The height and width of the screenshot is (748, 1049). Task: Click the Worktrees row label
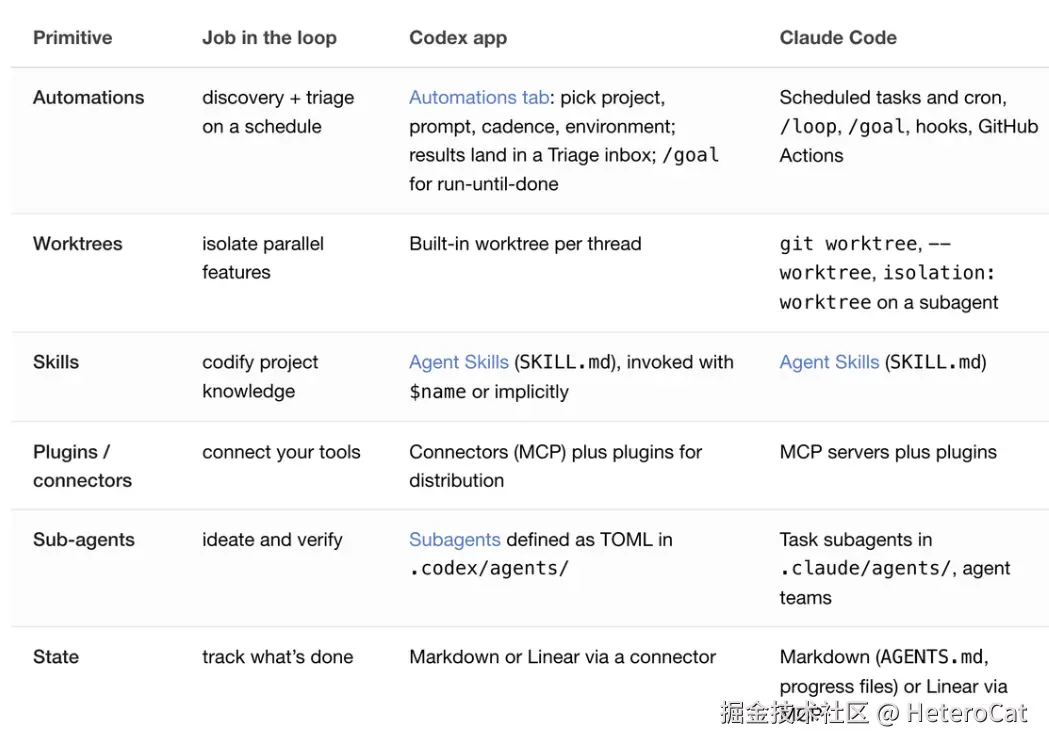pyautogui.click(x=78, y=244)
